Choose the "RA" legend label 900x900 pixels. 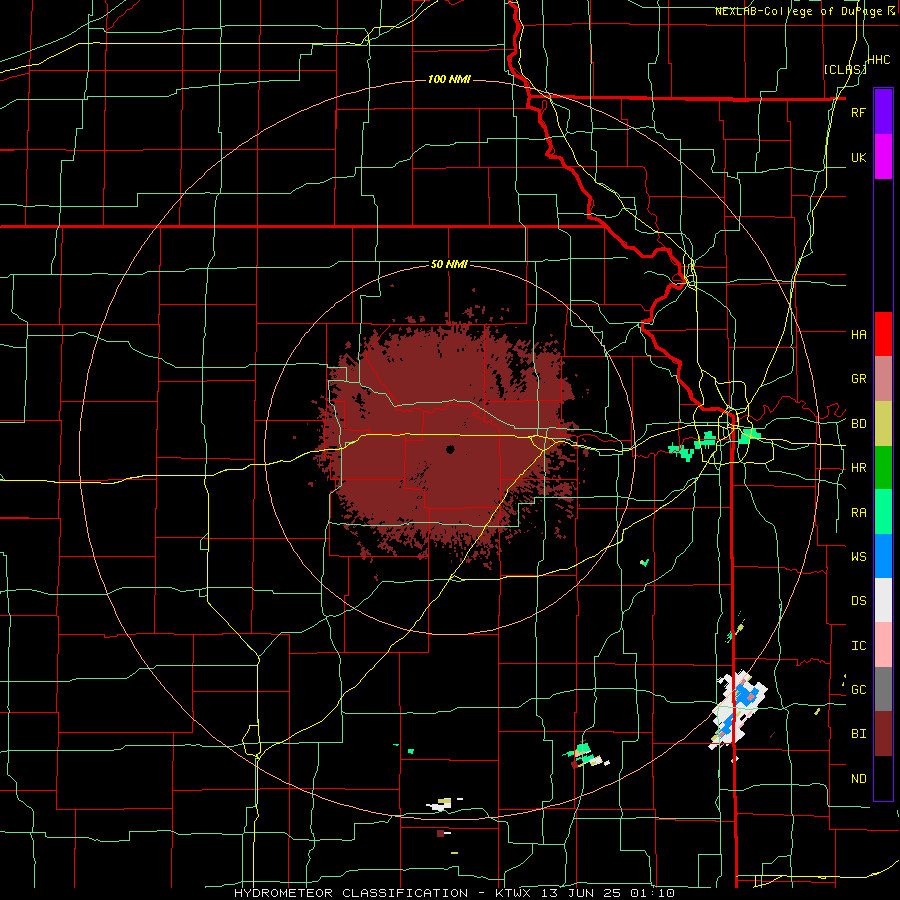pos(858,513)
